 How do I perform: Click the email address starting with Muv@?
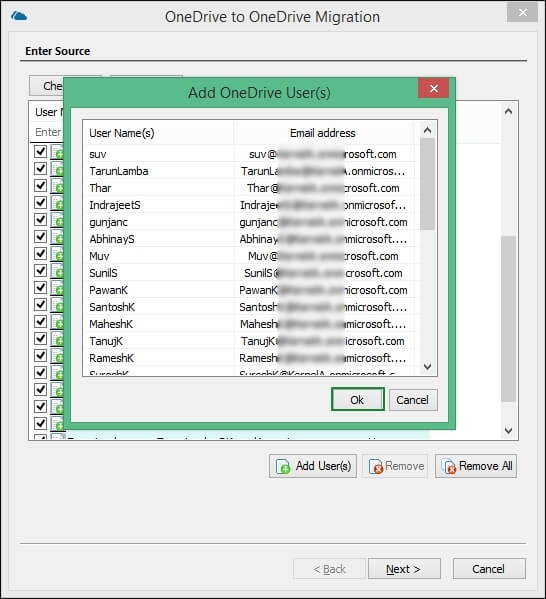[323, 256]
